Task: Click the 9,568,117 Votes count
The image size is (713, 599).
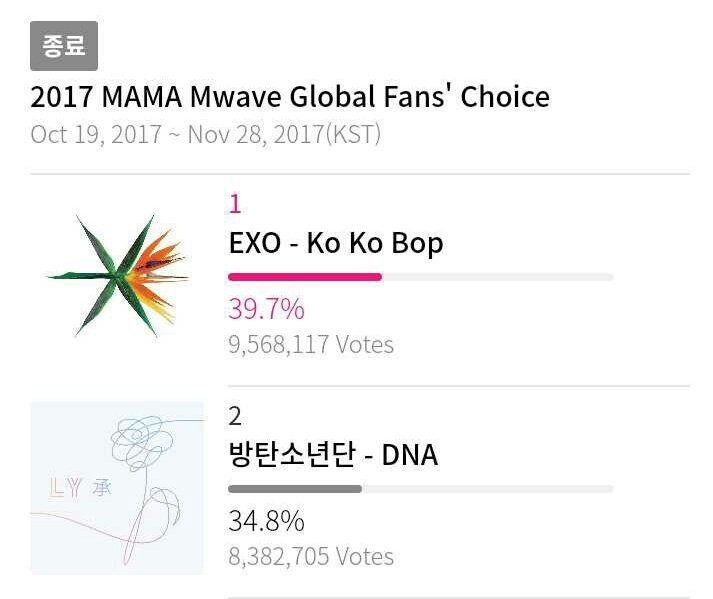Action: (311, 345)
